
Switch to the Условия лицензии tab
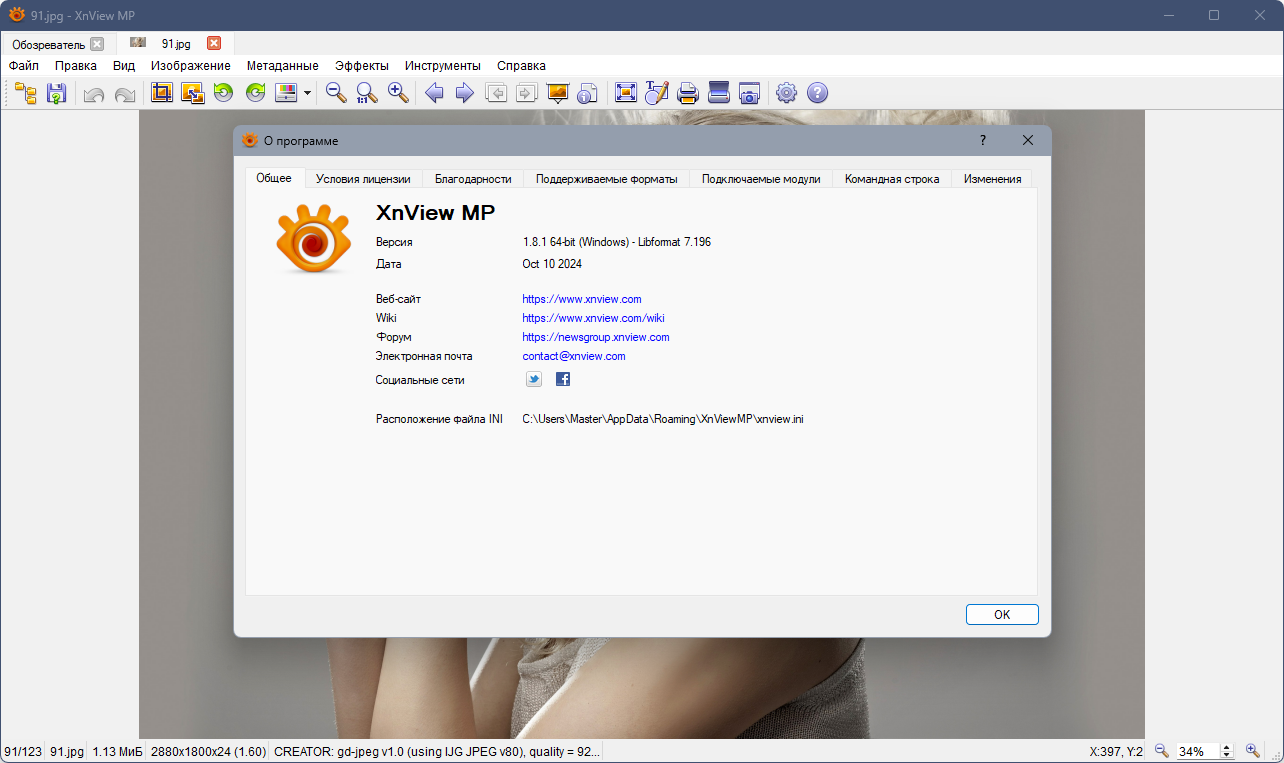click(363, 179)
